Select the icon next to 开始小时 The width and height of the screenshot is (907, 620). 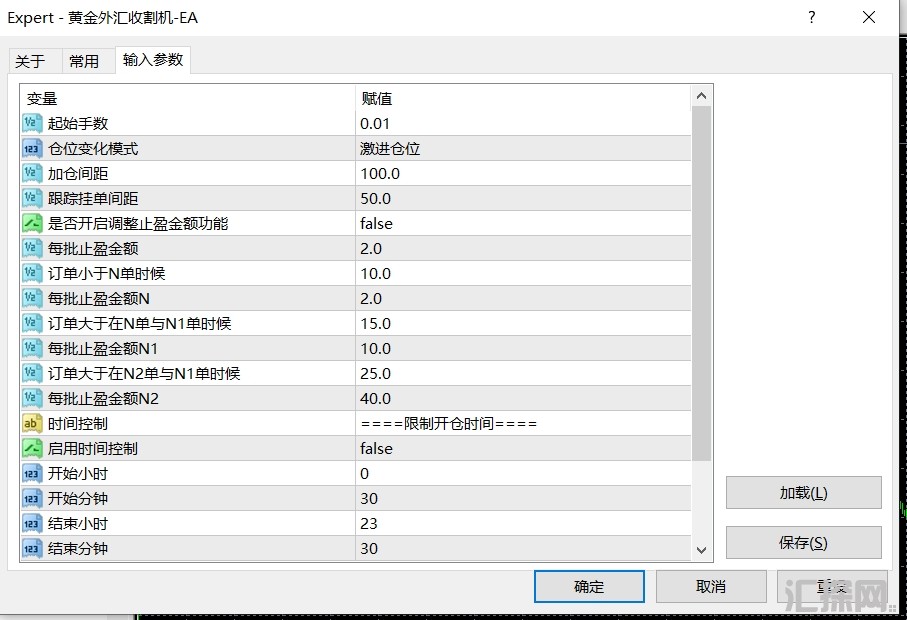pyautogui.click(x=31, y=473)
